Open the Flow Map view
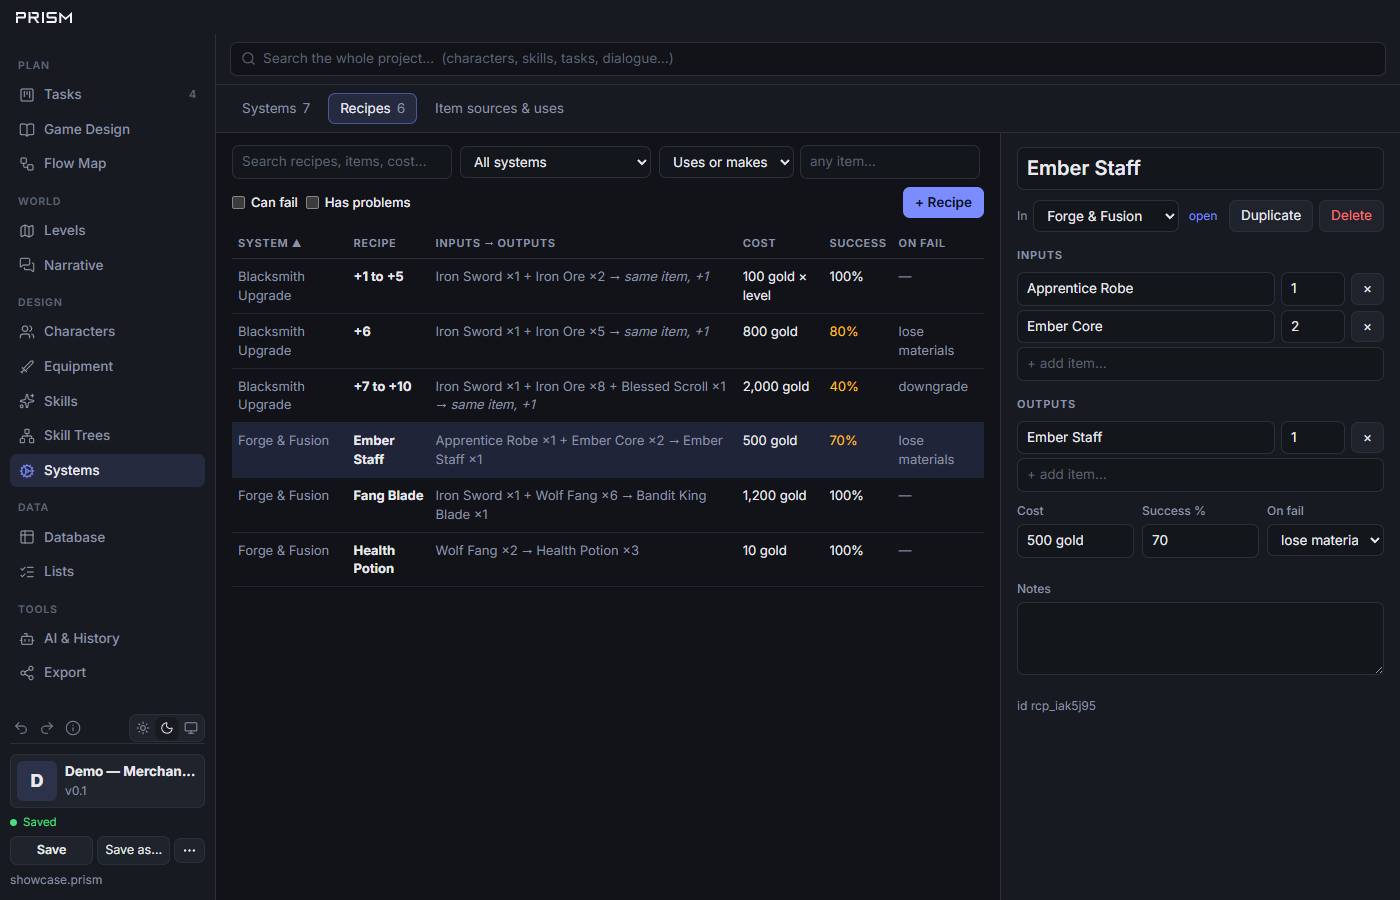The height and width of the screenshot is (900, 1400). pyautogui.click(x=107, y=163)
